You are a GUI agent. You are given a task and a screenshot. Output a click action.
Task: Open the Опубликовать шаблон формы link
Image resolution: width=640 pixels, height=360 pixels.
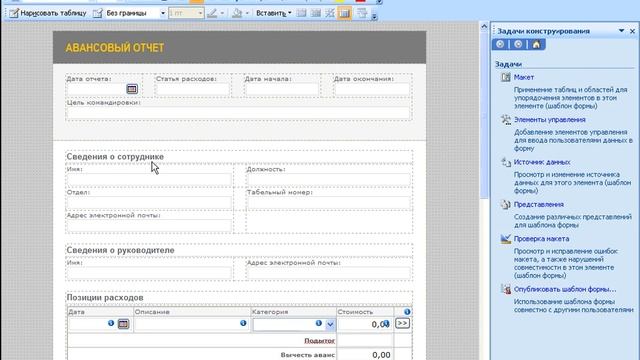coord(565,289)
